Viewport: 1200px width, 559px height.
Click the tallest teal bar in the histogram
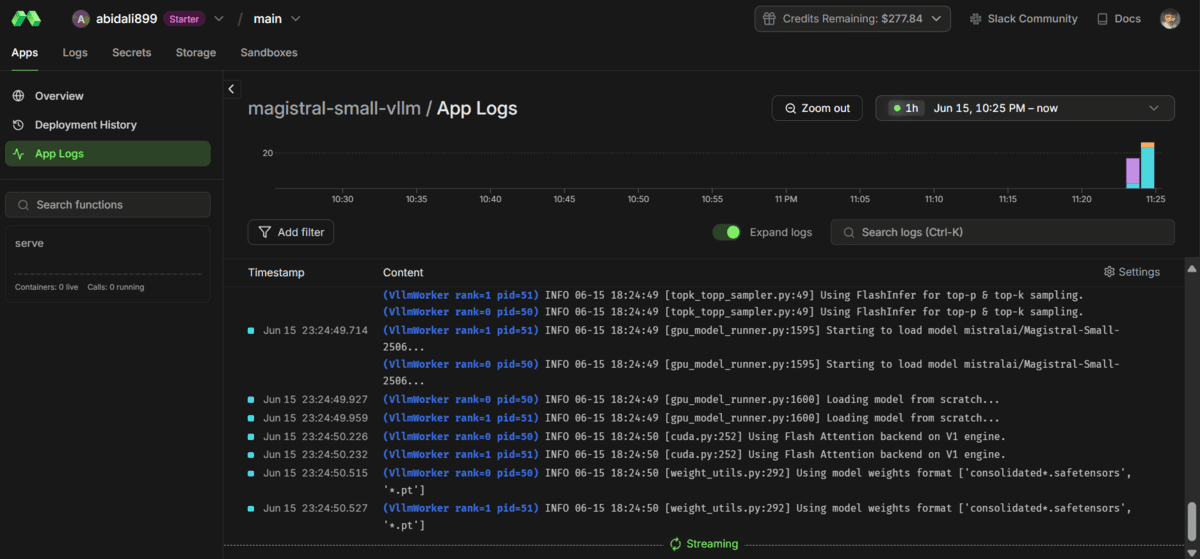coord(1148,168)
